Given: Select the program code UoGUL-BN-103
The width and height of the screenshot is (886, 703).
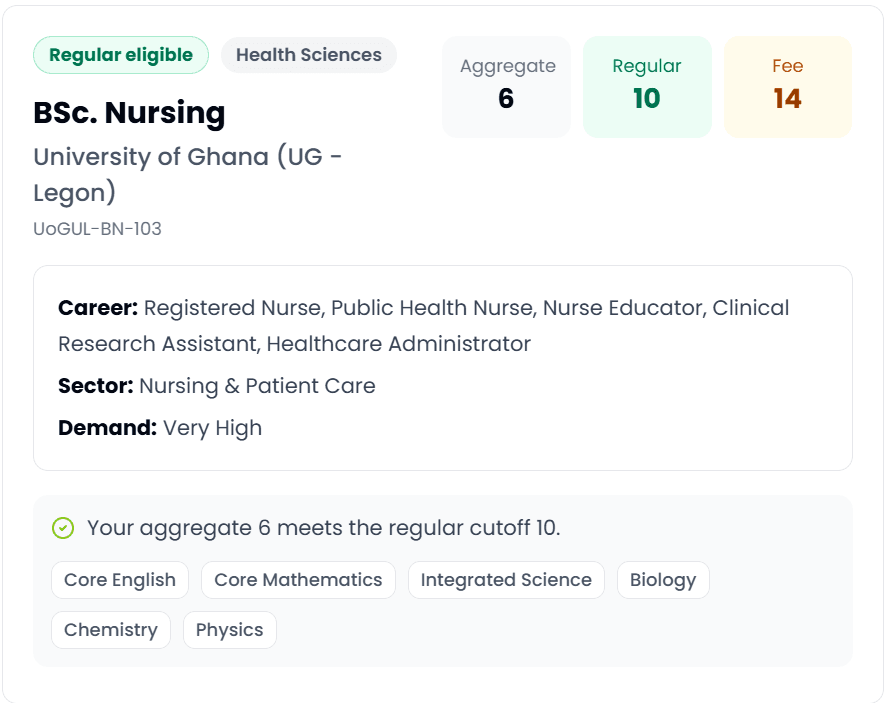Looking at the screenshot, I should (97, 229).
